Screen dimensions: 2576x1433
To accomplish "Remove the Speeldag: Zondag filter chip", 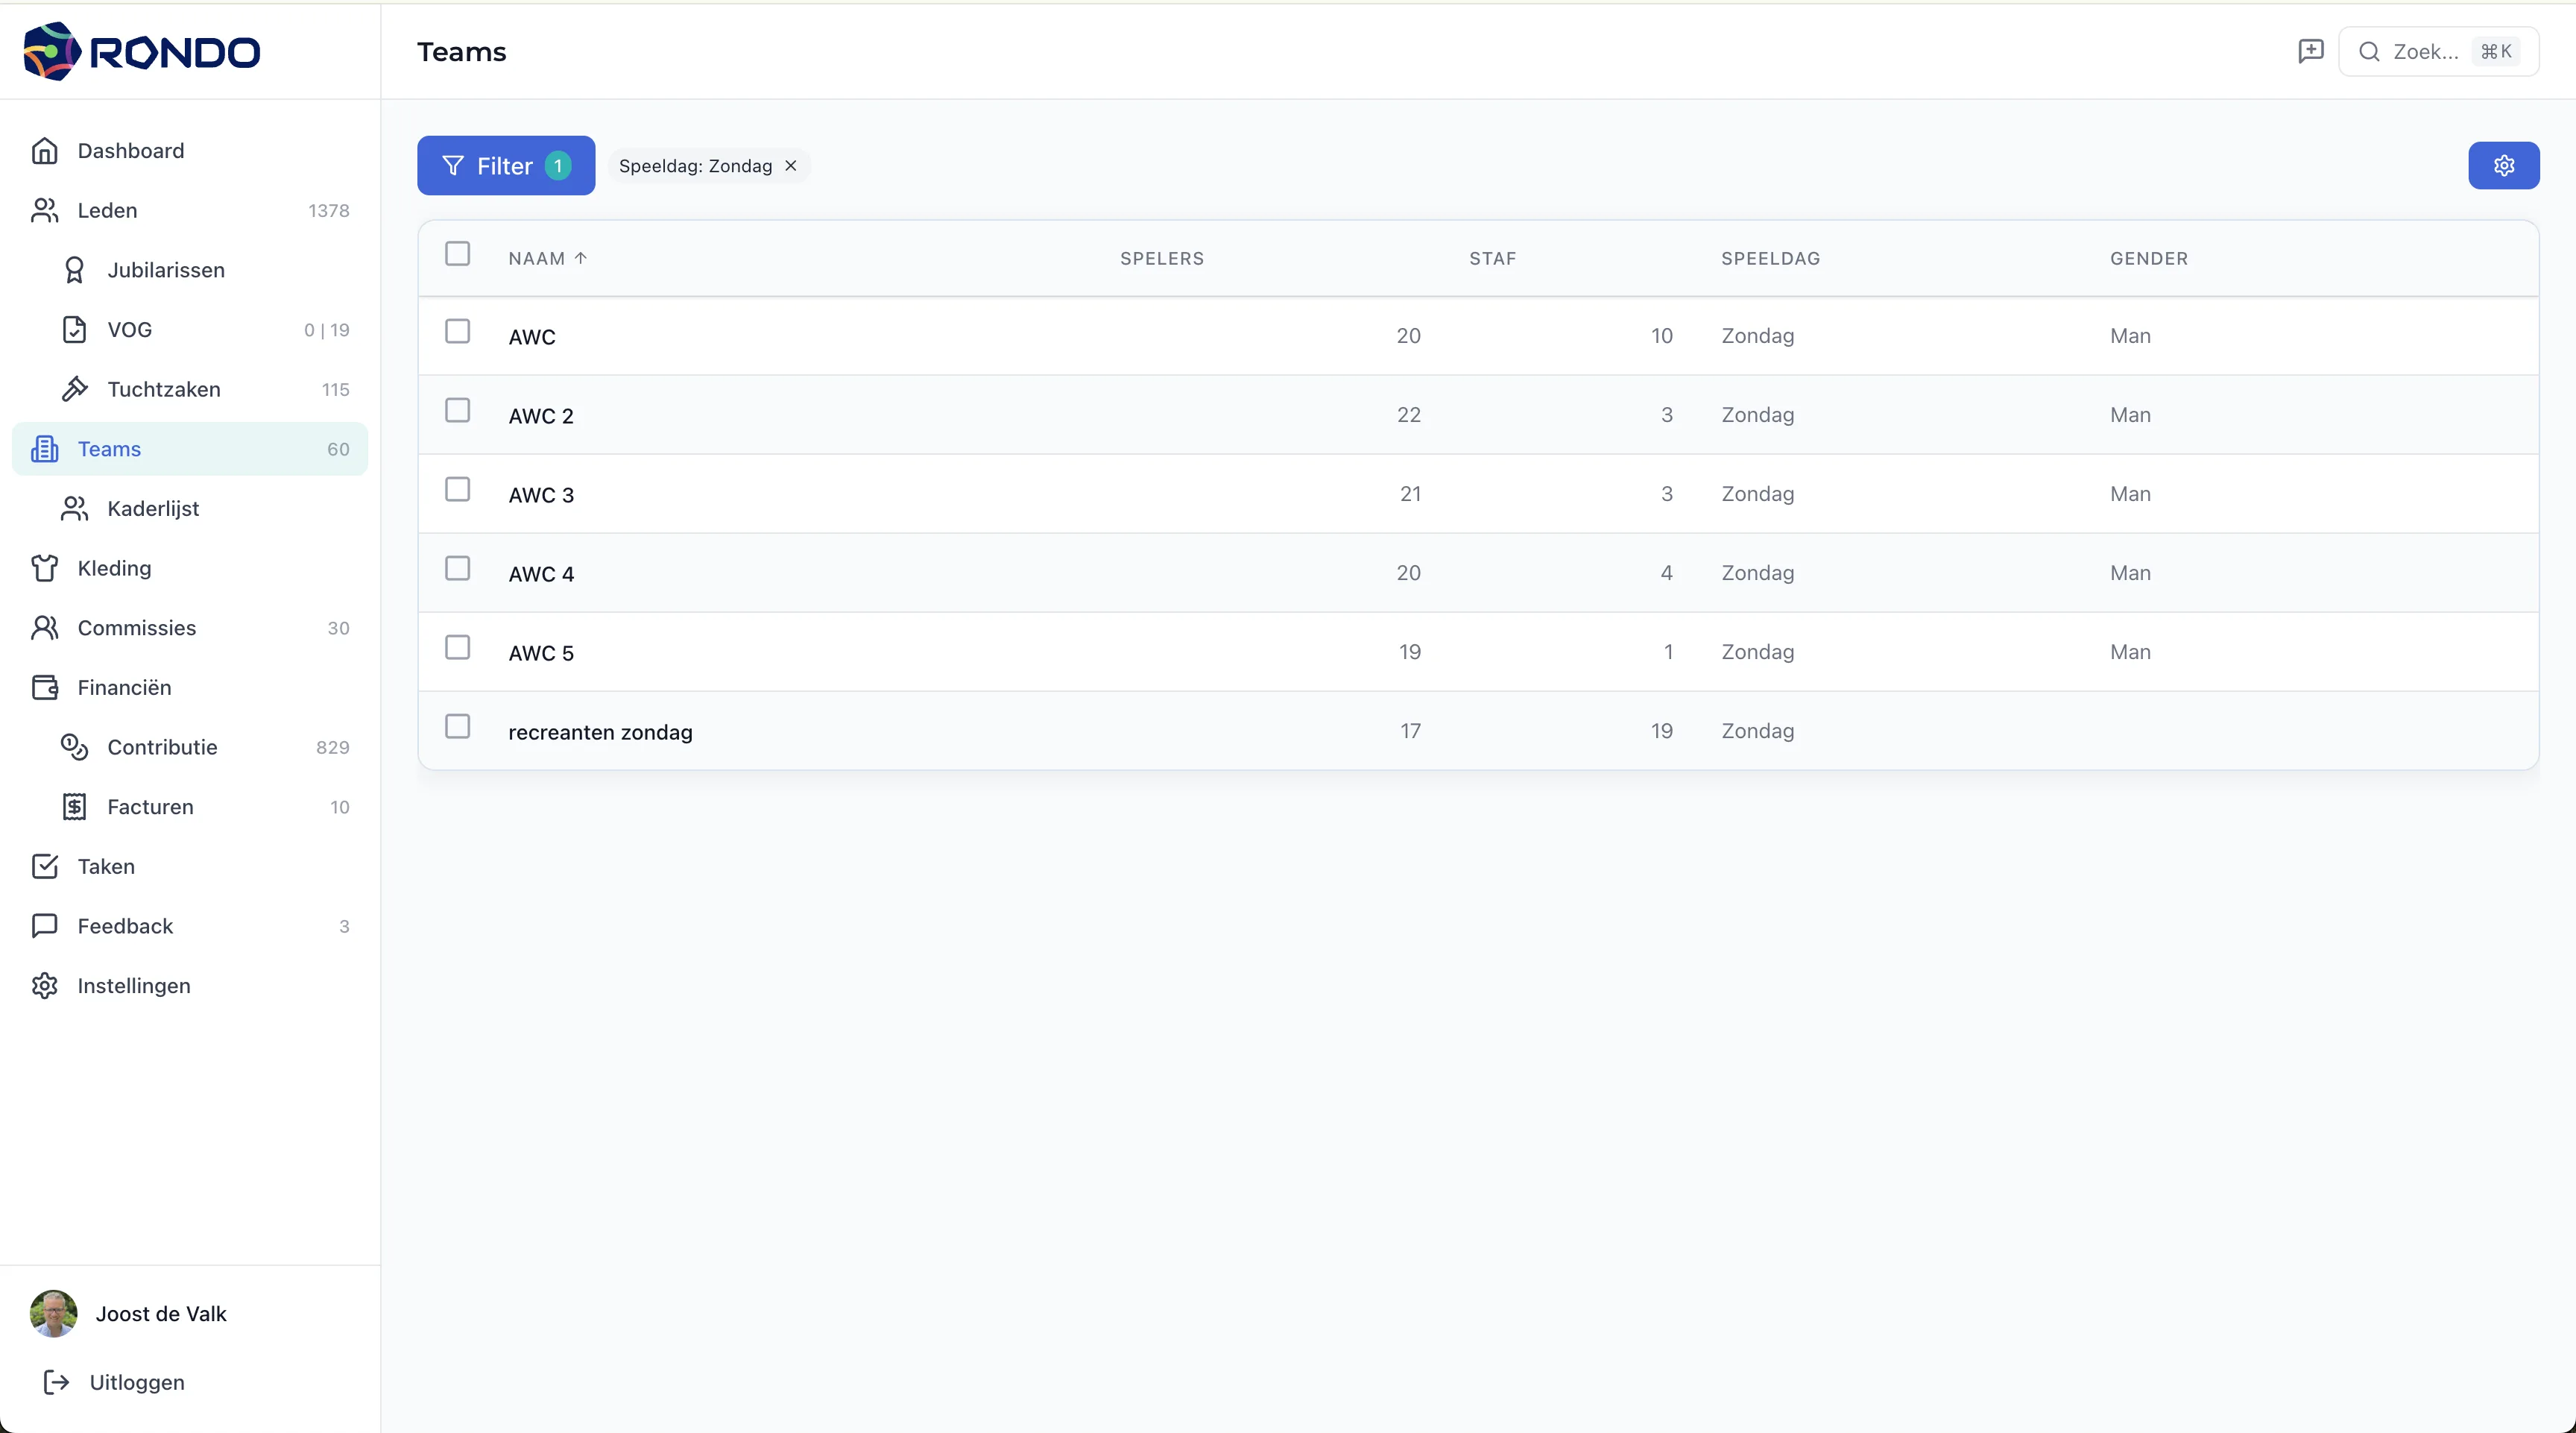I will [791, 166].
